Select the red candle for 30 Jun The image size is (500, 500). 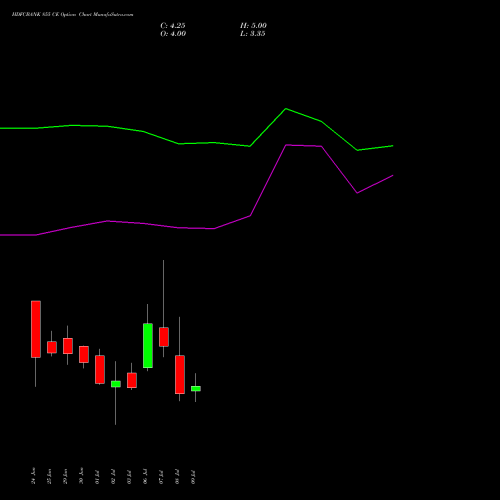point(84,354)
